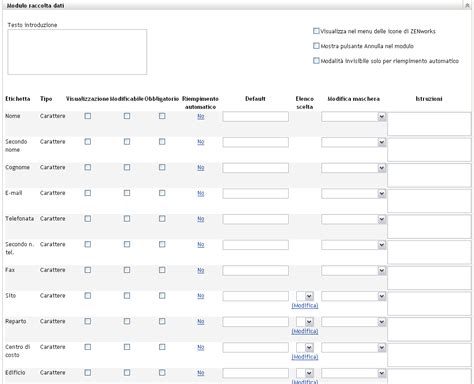Enable Visualizza nel menu delle icone di ZENworks
Screen dimensions: 474x384
(316, 31)
